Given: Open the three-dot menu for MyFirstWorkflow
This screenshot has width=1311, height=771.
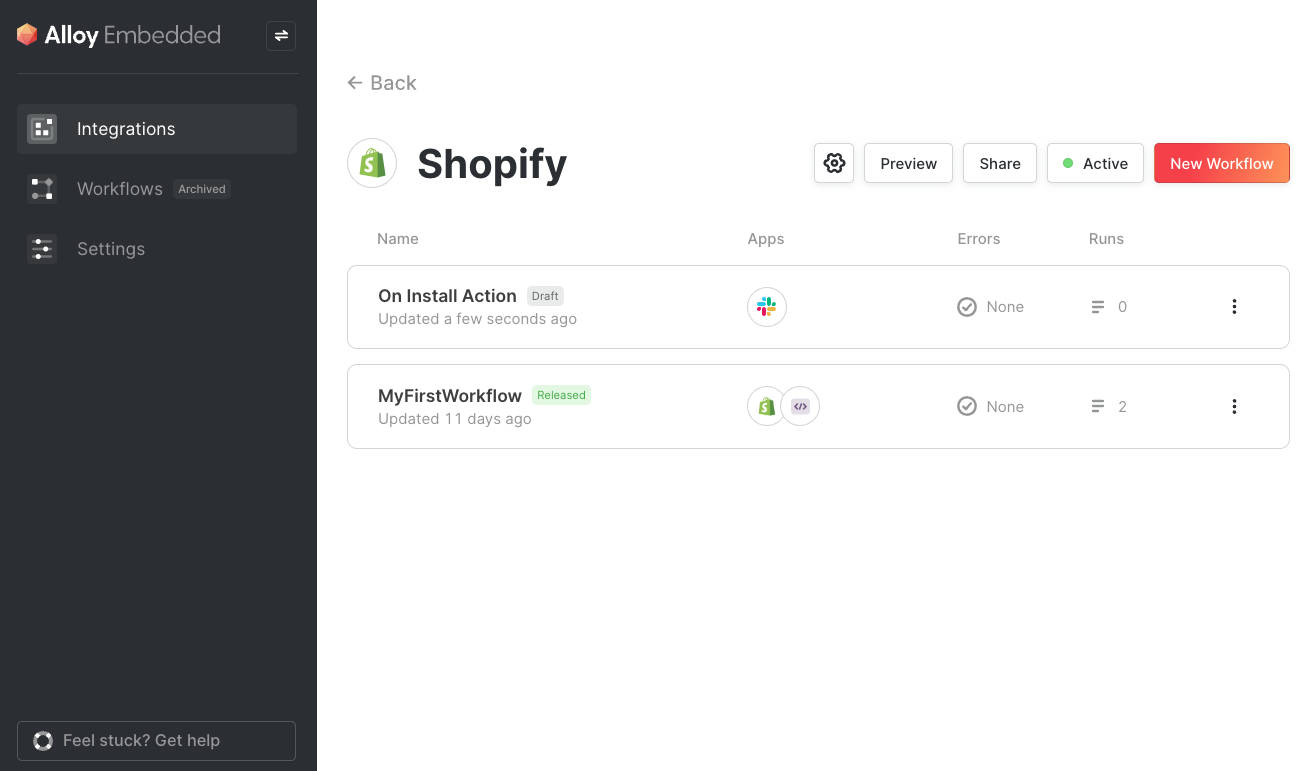Looking at the screenshot, I should point(1234,407).
